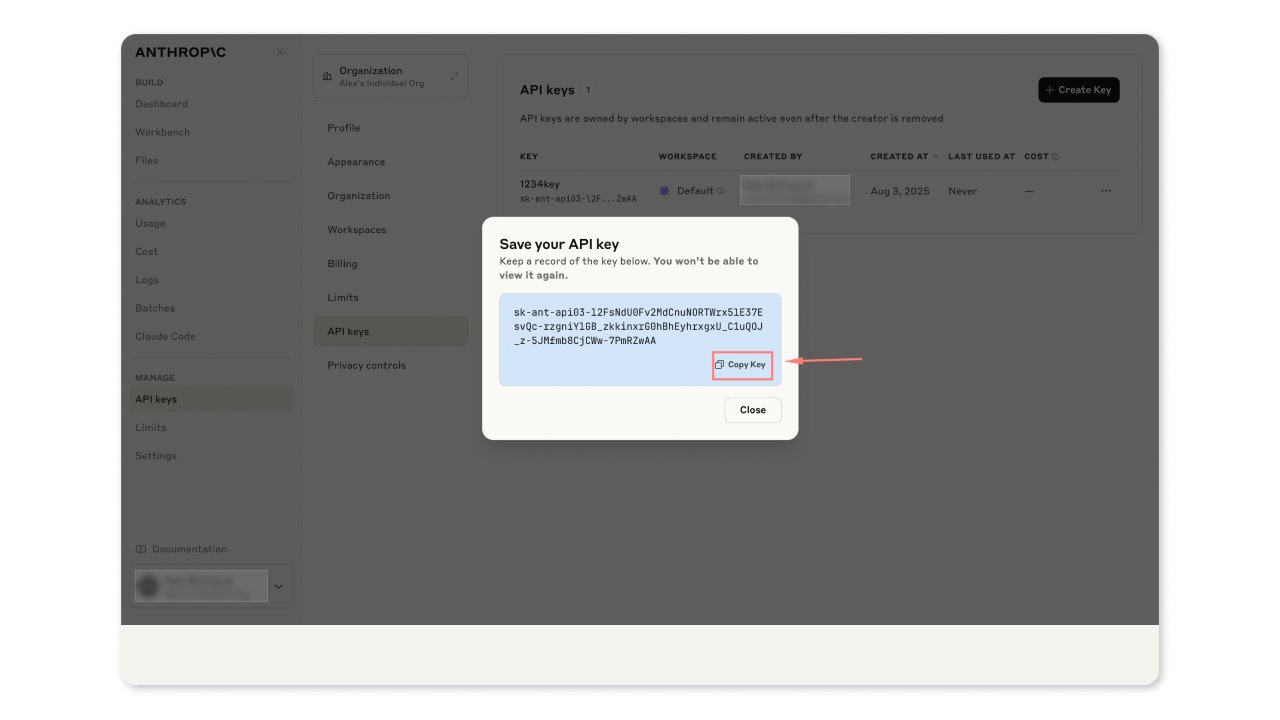
Task: Open the Privacy controls tab
Action: [367, 366]
